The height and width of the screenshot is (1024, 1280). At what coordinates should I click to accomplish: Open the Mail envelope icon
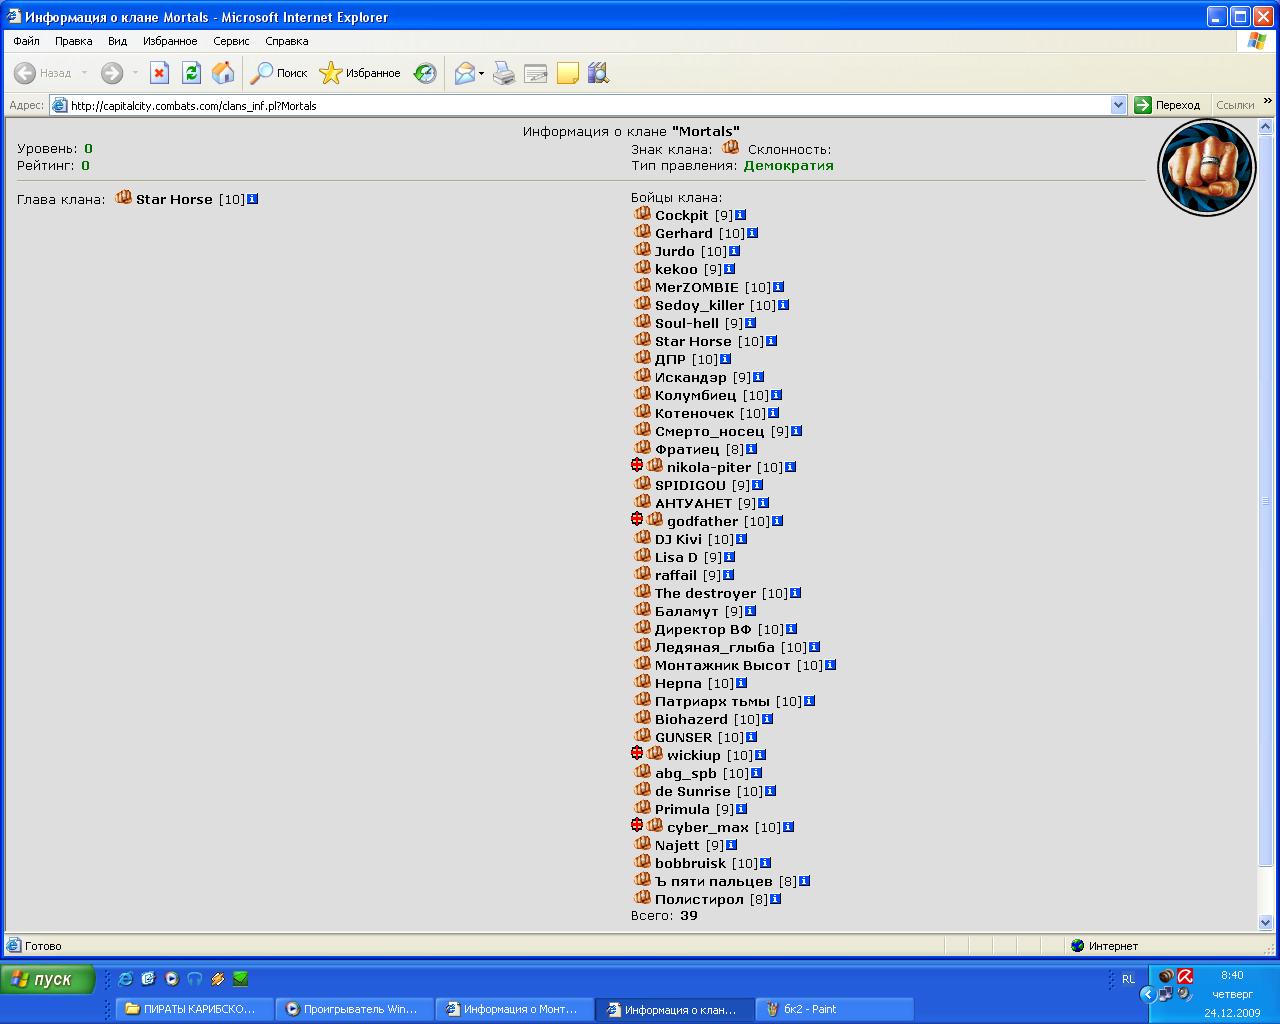point(464,73)
